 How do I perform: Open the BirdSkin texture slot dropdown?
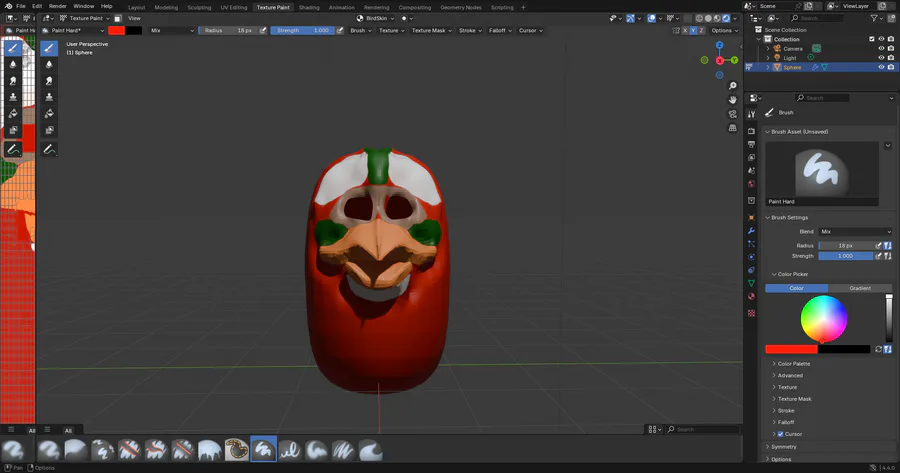(x=375, y=18)
